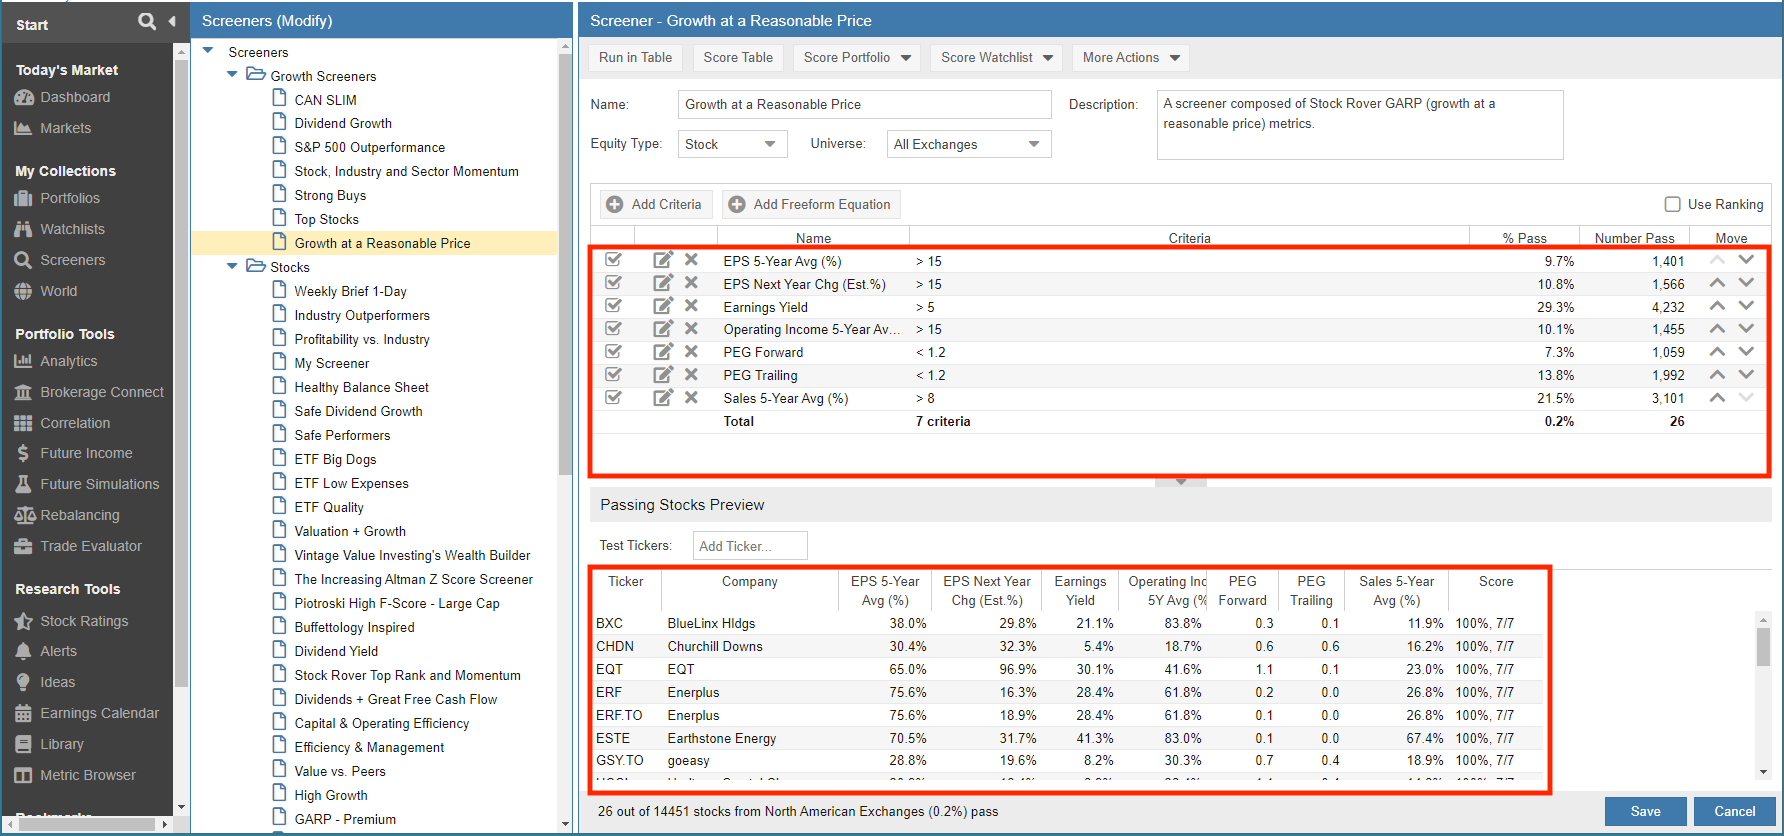Image resolution: width=1784 pixels, height=836 pixels.
Task: Enable the Use Ranking checkbox
Action: 1672,204
